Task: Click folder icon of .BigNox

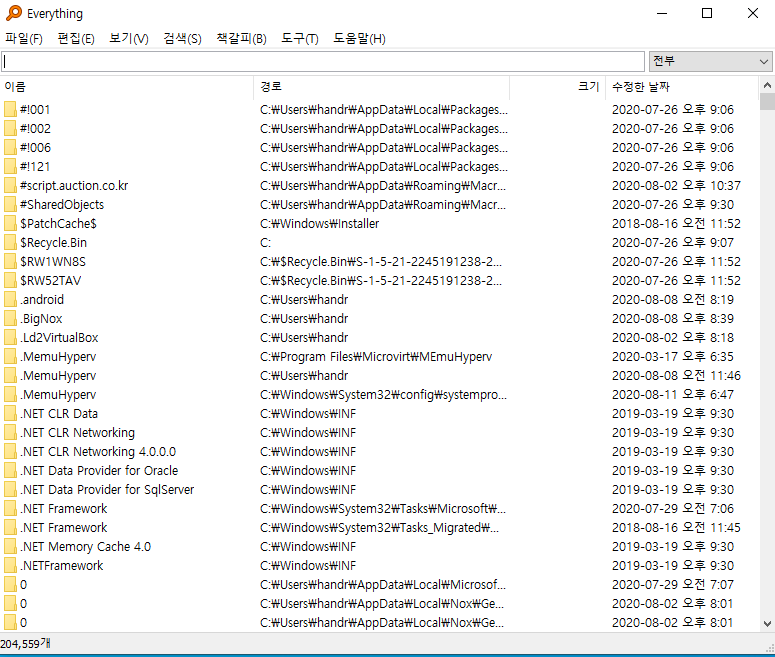Action: (10, 319)
